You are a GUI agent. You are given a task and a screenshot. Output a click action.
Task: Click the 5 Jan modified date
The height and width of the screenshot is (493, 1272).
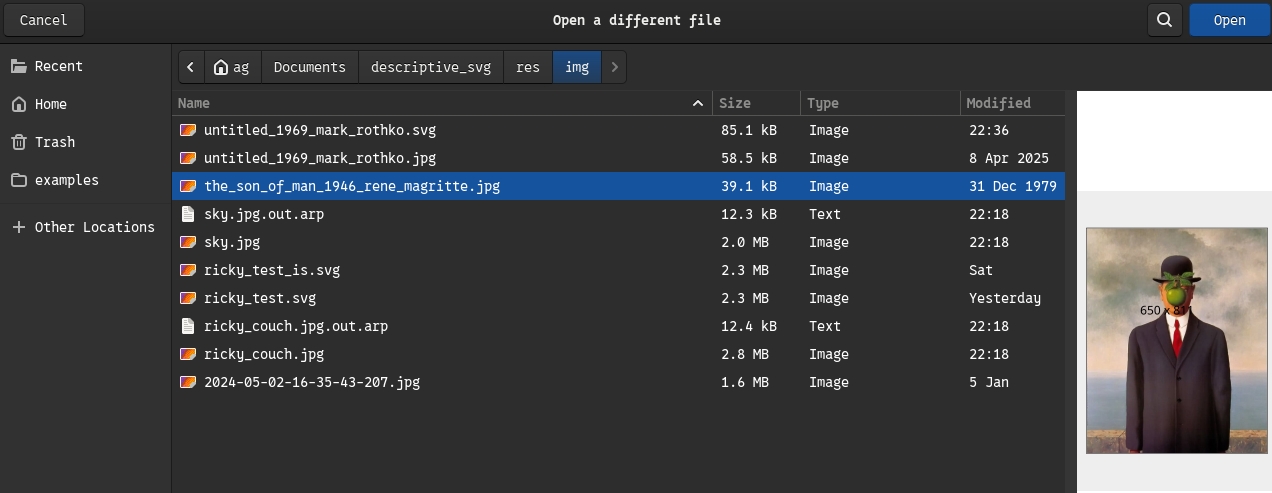coord(988,382)
